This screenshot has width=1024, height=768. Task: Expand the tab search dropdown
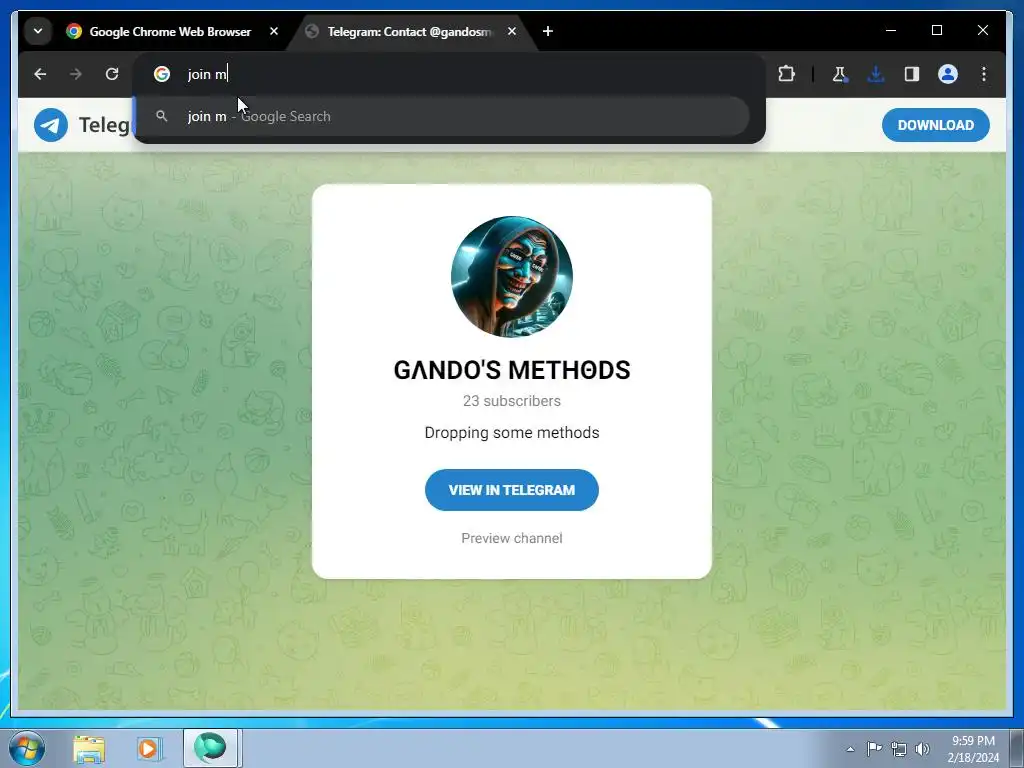38,31
